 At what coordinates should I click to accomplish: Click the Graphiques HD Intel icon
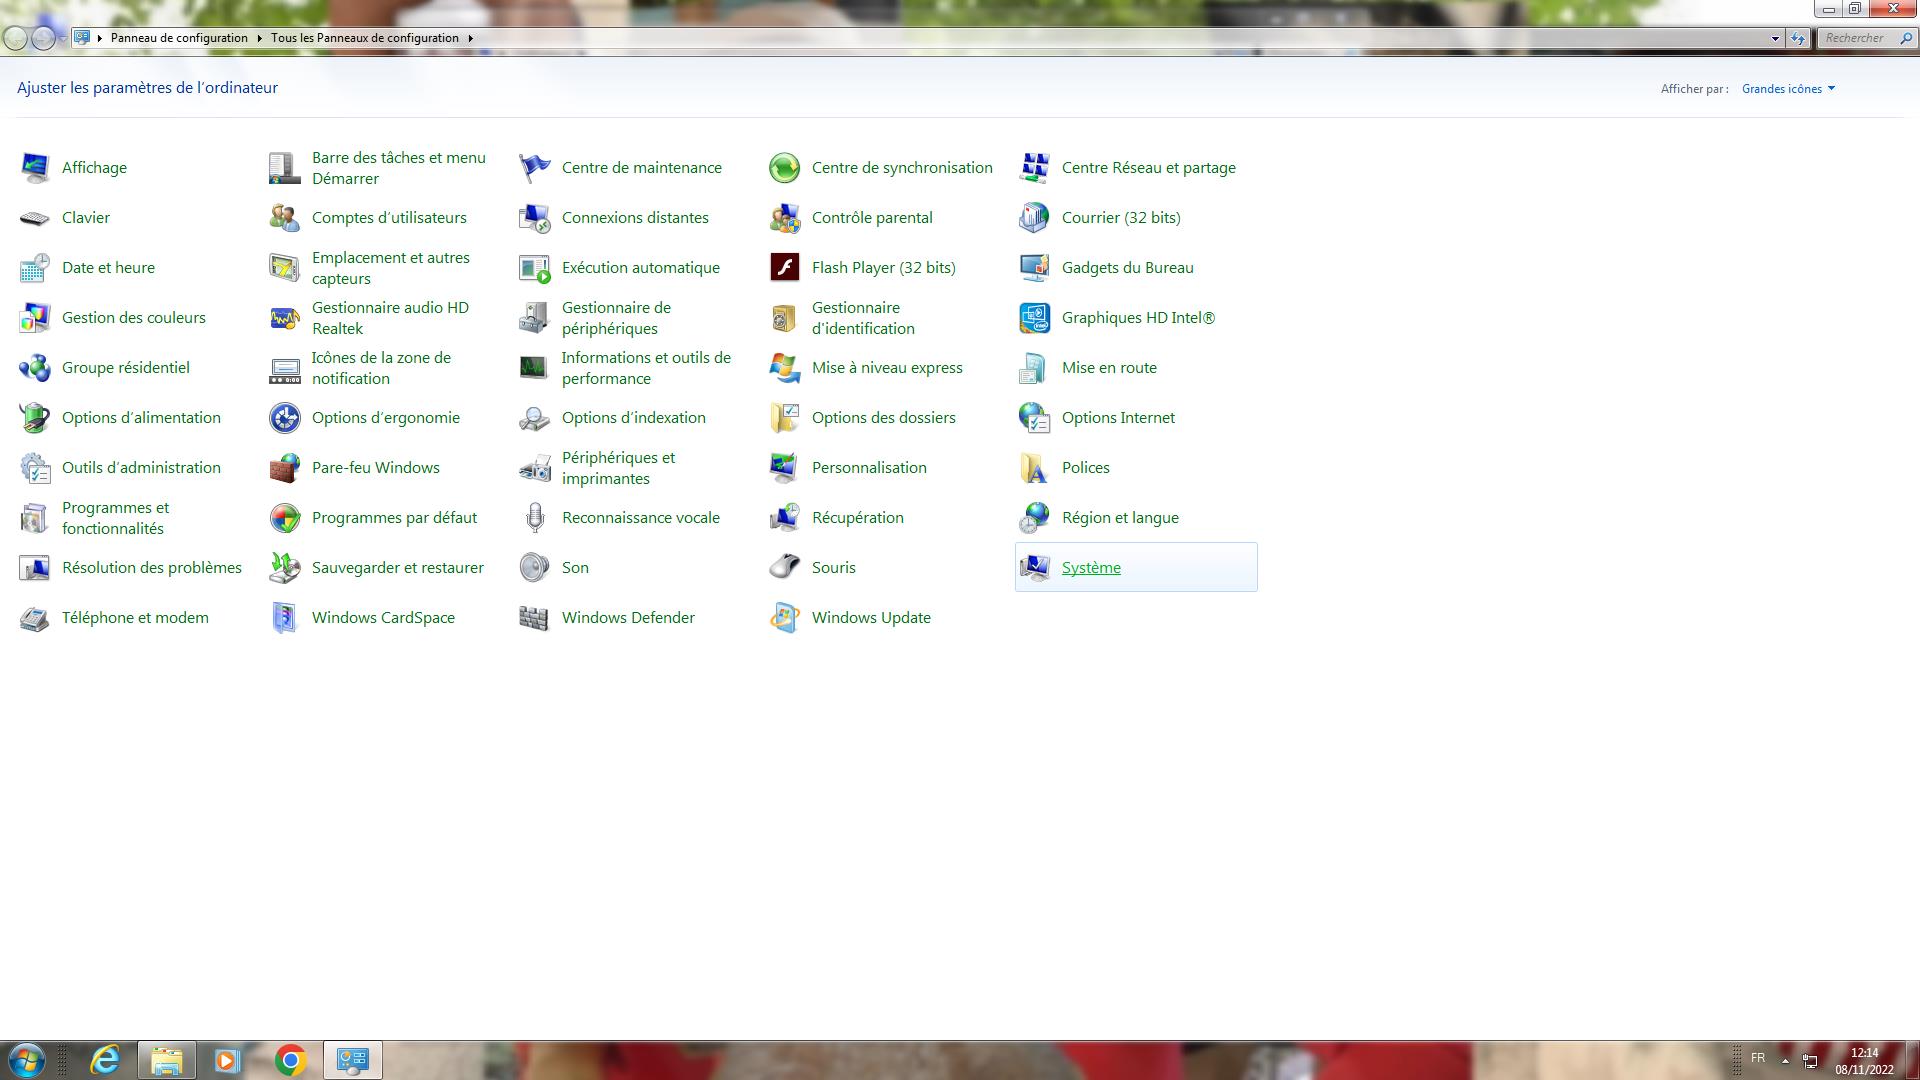pos(1034,318)
